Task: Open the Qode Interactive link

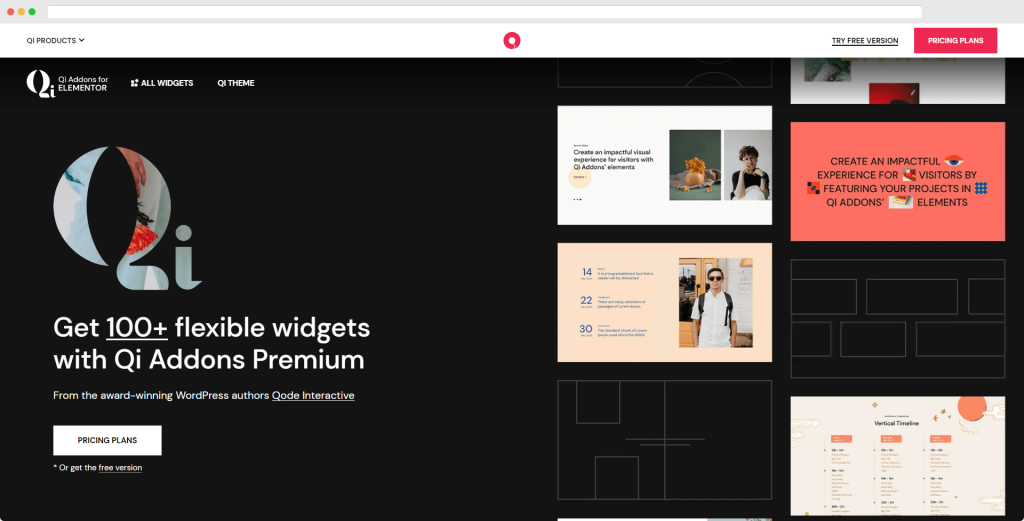Action: point(313,395)
